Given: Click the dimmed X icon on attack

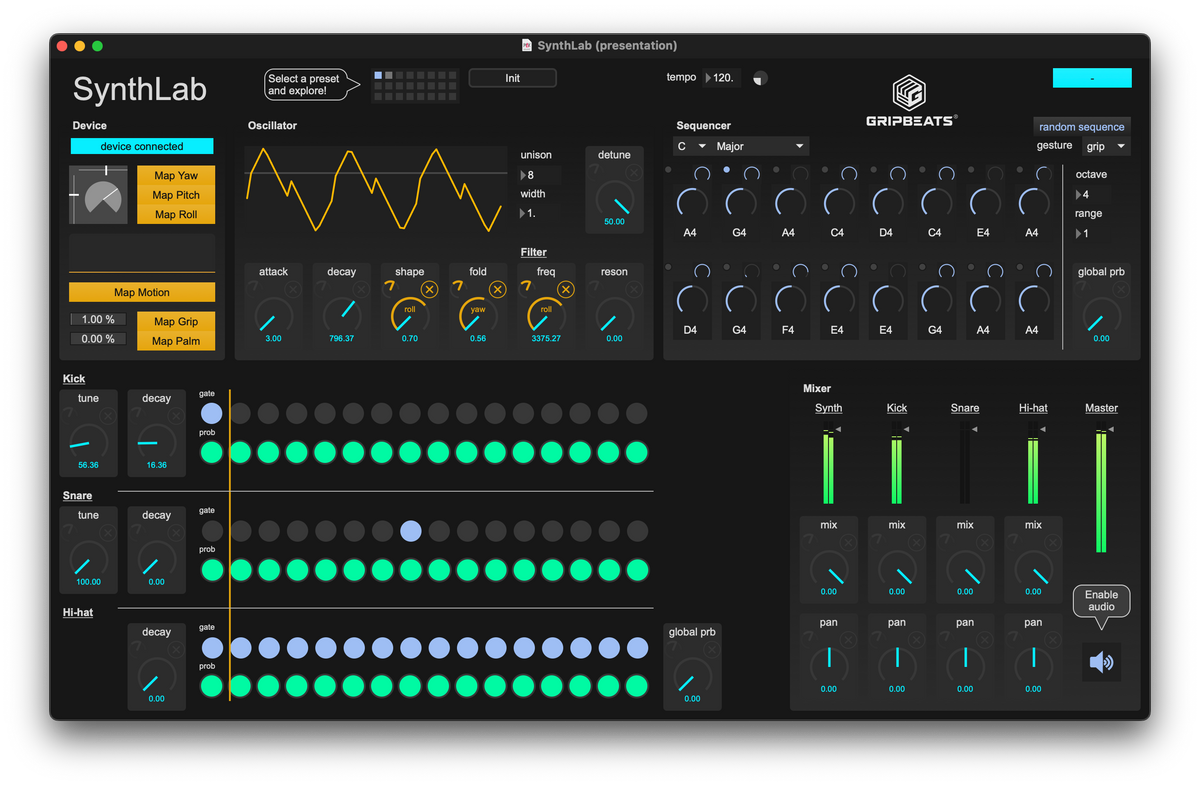Looking at the screenshot, I should pyautogui.click(x=293, y=289).
